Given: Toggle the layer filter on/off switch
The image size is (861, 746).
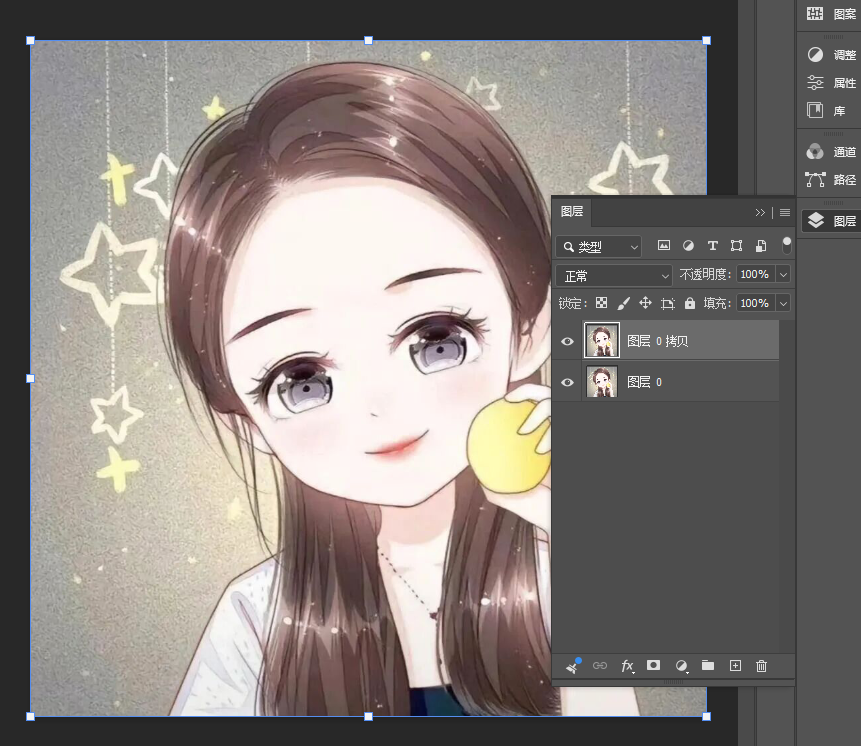Looking at the screenshot, I should (x=786, y=246).
